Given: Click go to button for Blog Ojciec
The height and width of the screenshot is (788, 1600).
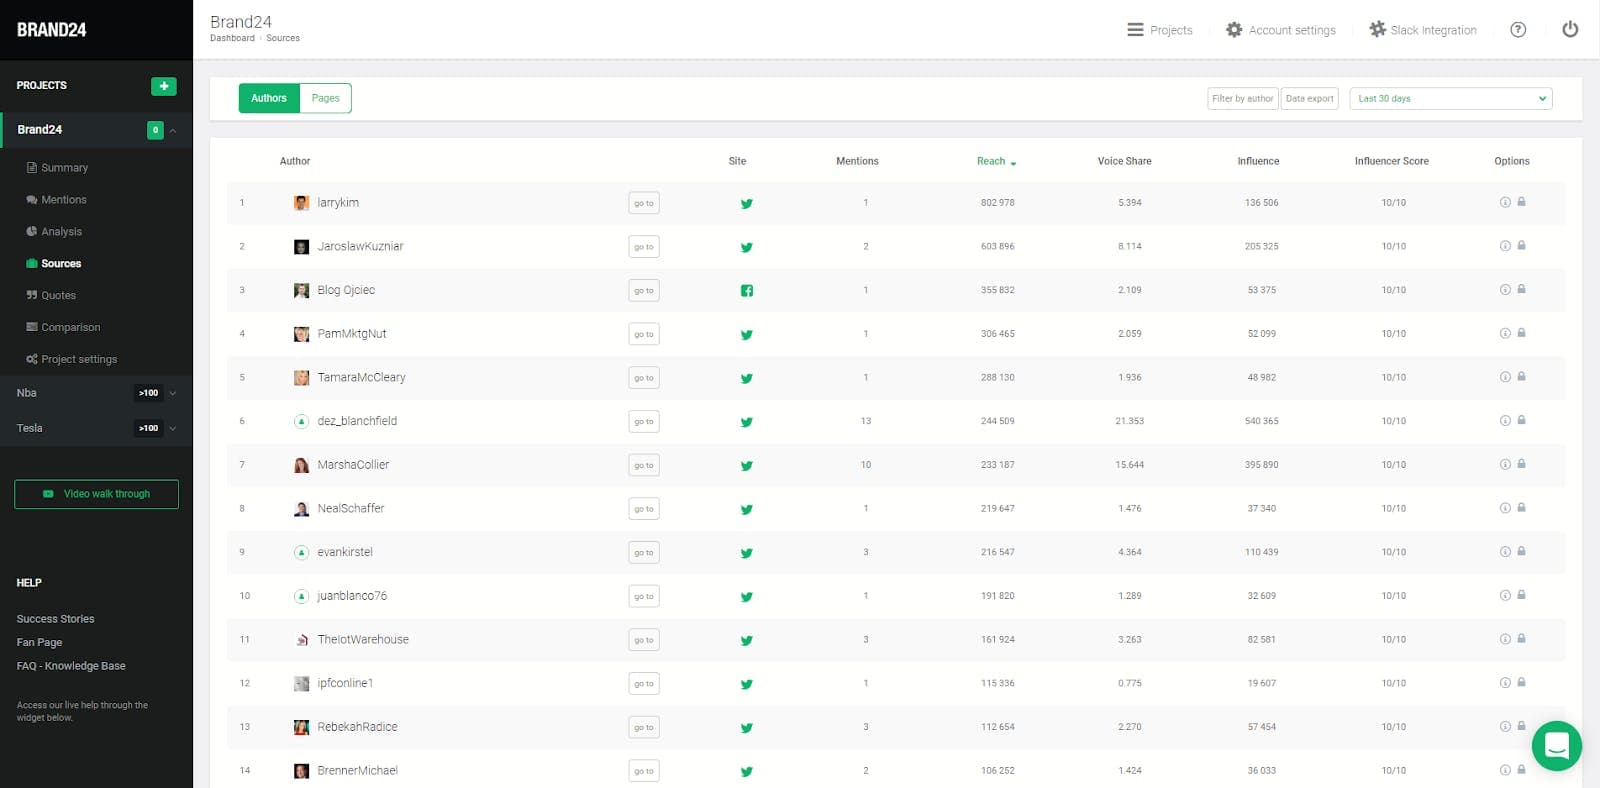Looking at the screenshot, I should coord(644,291).
